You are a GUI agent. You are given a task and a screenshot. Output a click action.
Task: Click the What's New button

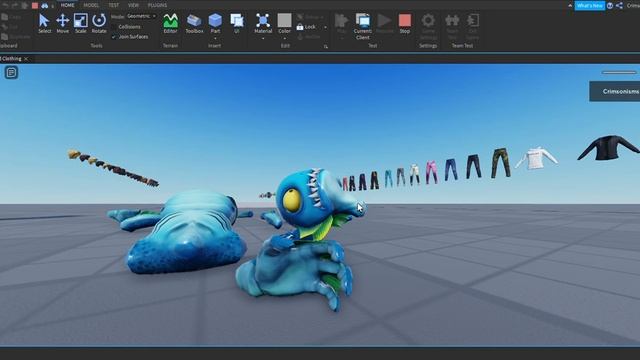coord(590,5)
